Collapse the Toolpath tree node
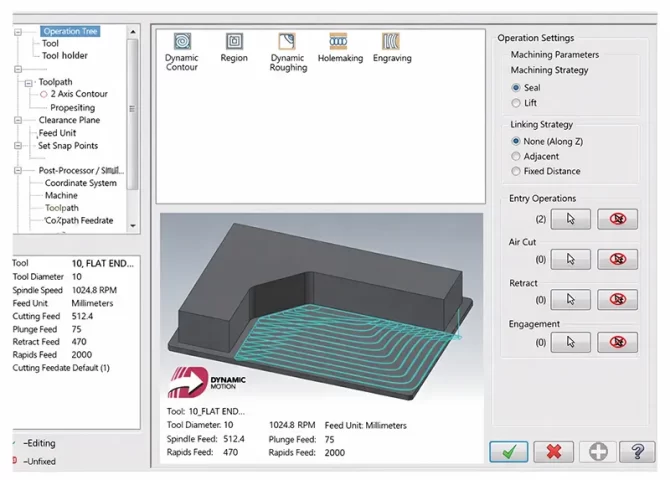 coord(28,83)
